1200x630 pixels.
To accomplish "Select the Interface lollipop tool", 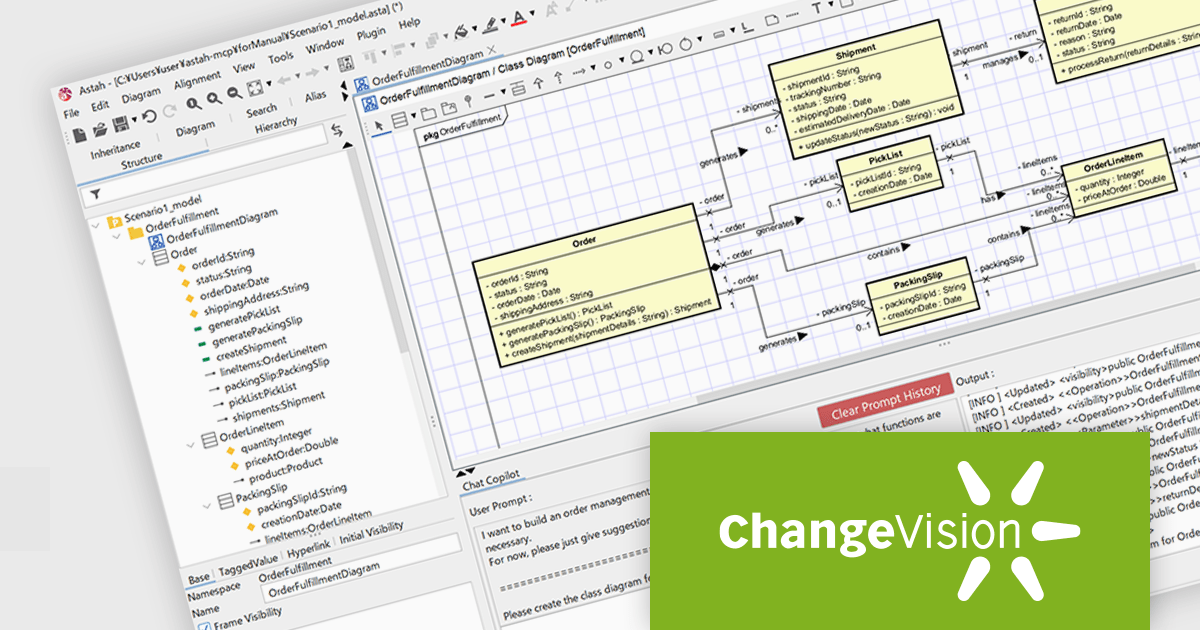I will click(x=469, y=101).
